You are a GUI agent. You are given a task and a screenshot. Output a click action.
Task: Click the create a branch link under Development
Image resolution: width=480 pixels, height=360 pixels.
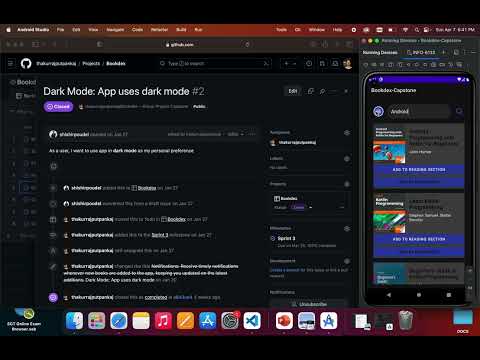click(x=286, y=270)
